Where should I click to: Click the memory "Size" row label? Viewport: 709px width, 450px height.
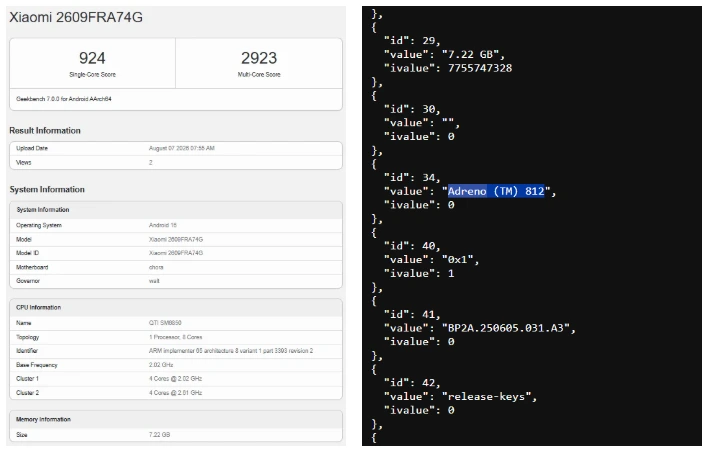click(22, 435)
